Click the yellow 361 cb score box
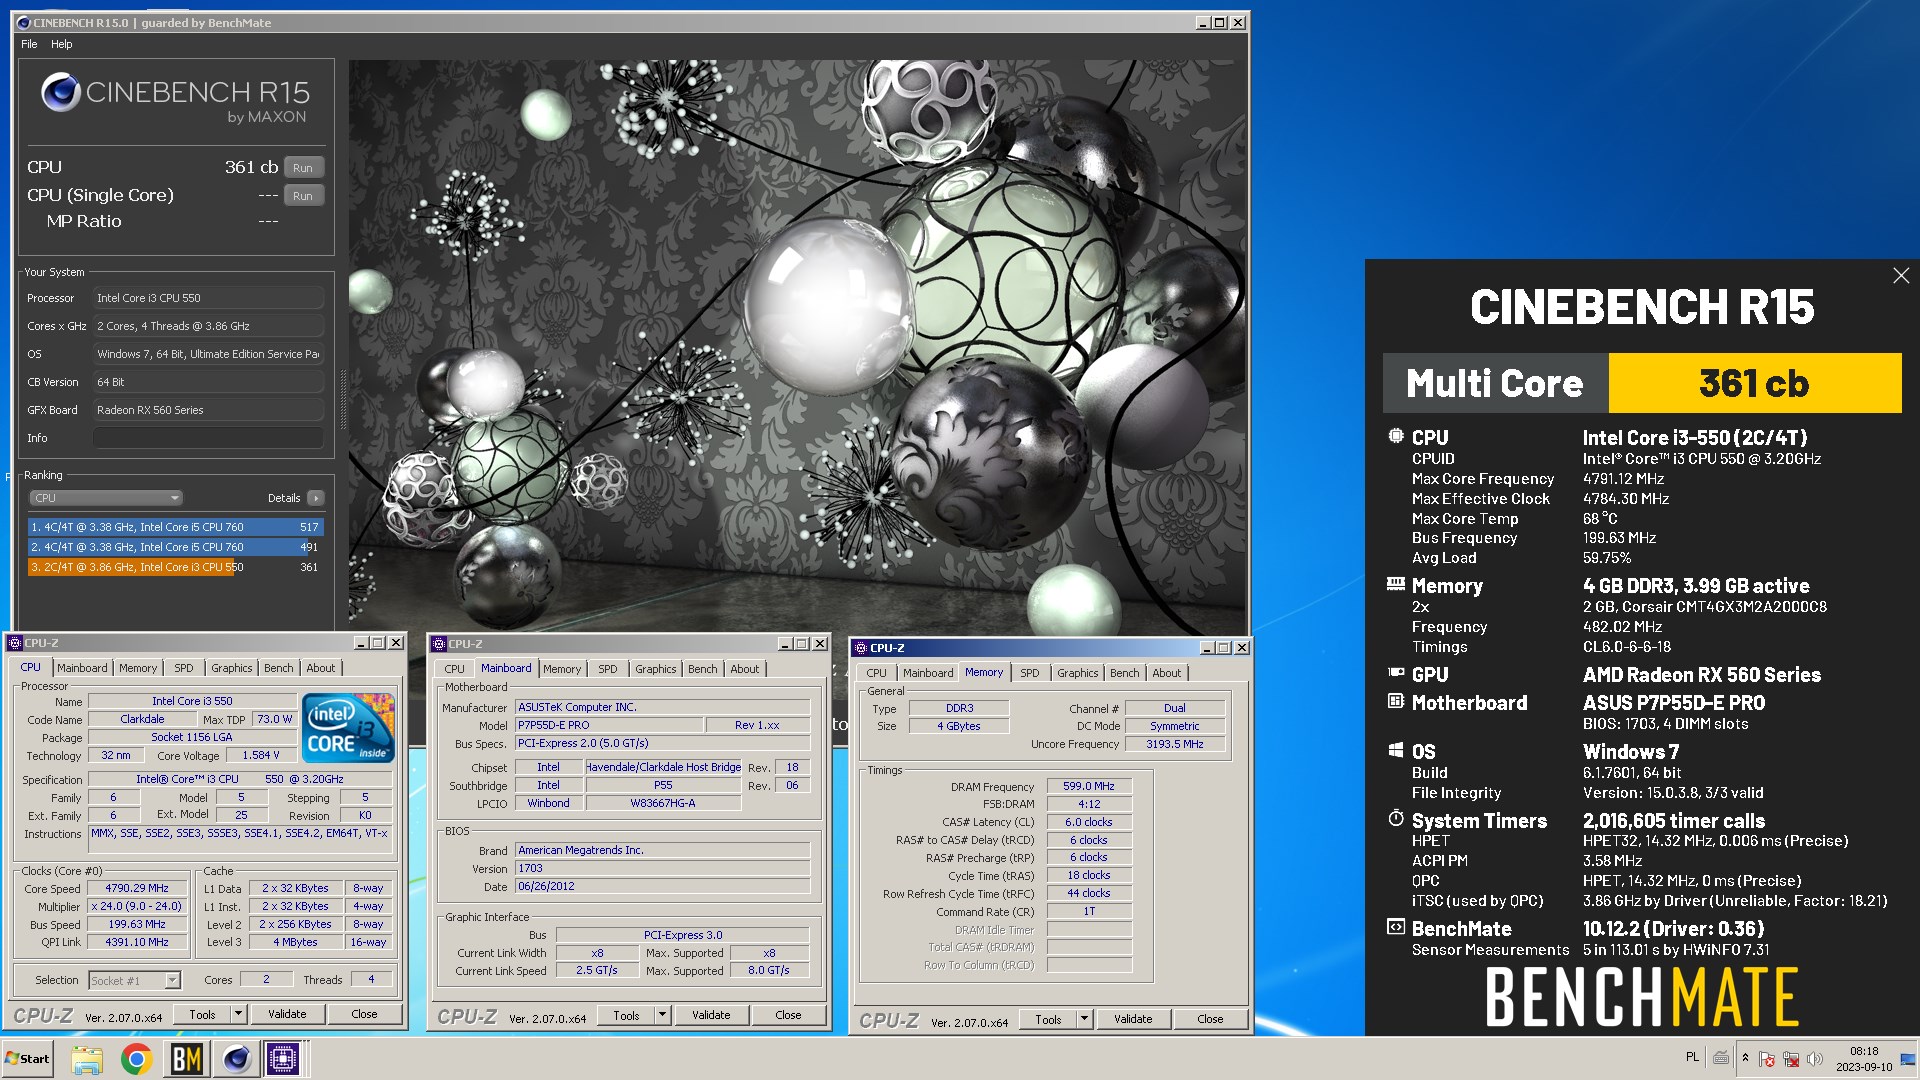The image size is (1920, 1080). [1754, 383]
